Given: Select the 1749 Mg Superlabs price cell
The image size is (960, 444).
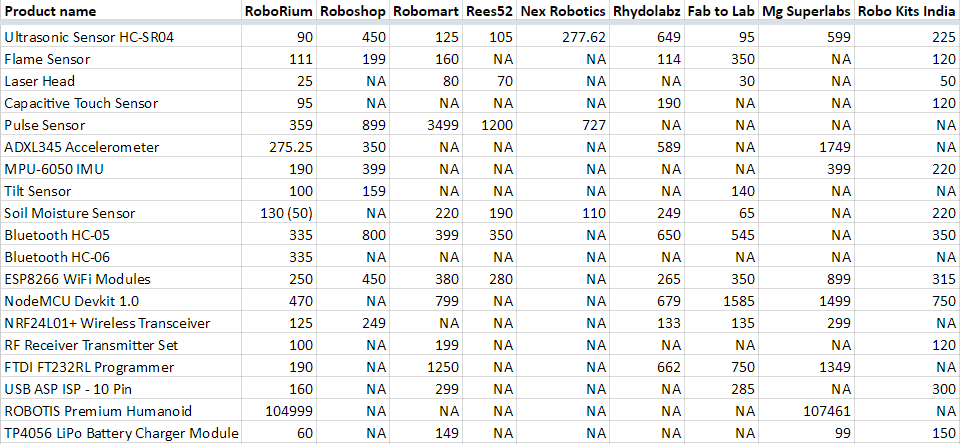Looking at the screenshot, I should tap(806, 148).
